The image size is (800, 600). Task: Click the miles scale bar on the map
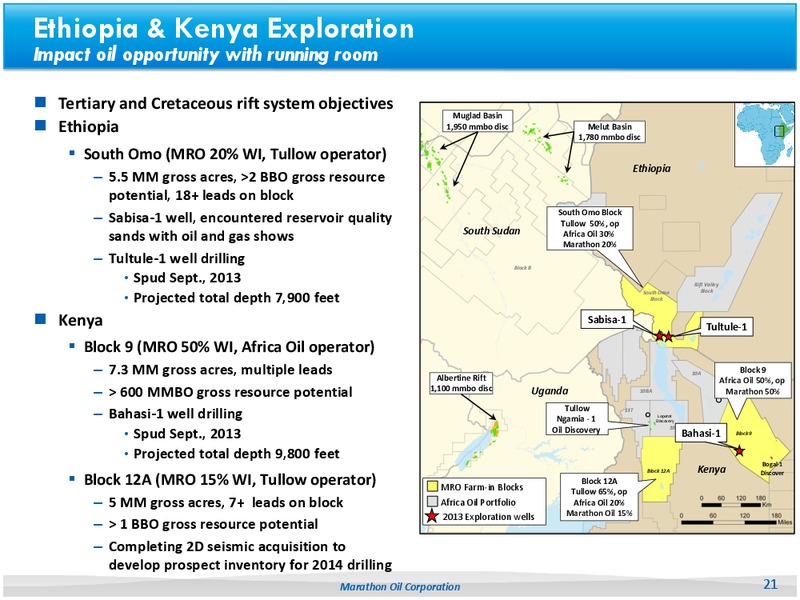coord(729,522)
